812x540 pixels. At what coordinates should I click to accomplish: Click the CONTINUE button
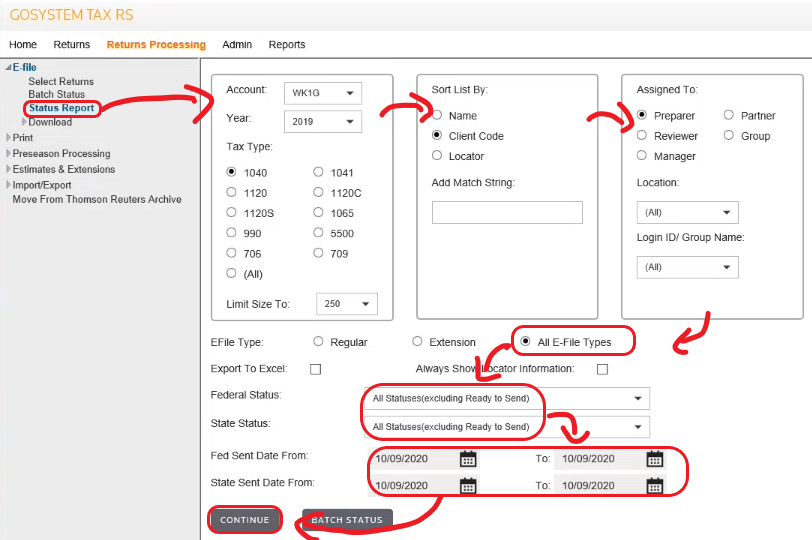244,520
